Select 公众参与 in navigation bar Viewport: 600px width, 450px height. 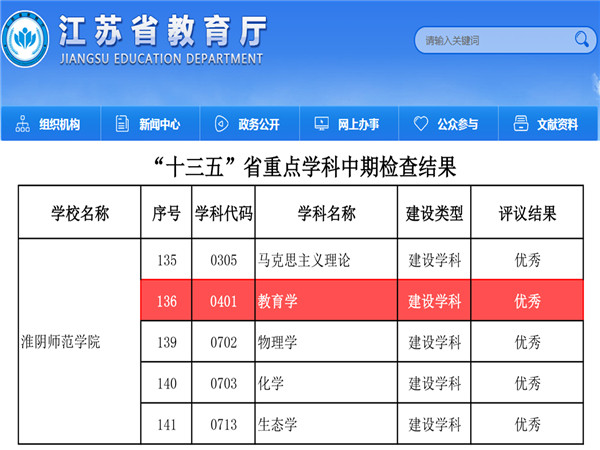458,125
